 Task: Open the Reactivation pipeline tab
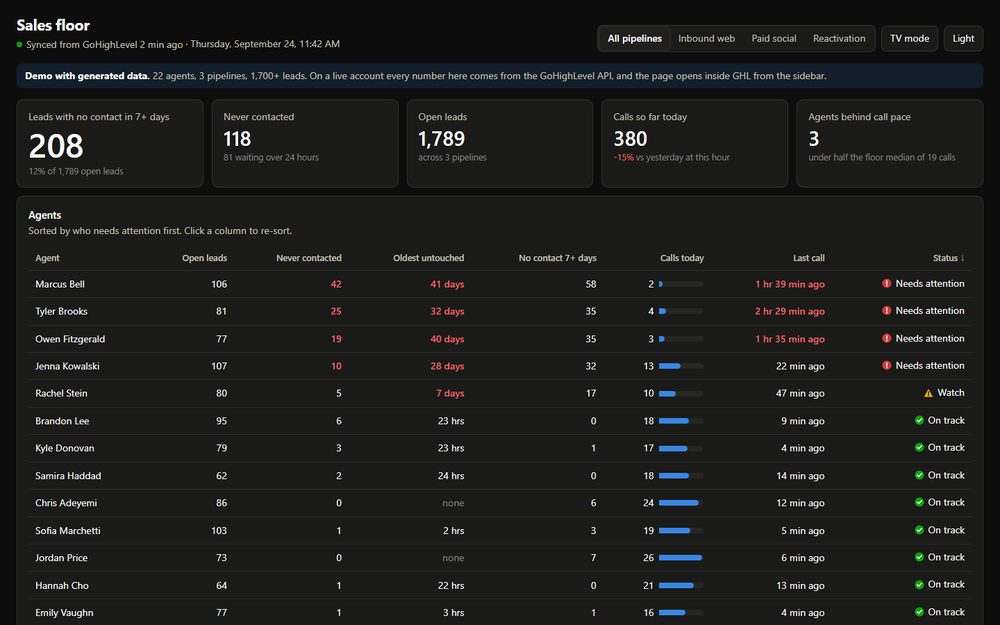coord(839,38)
